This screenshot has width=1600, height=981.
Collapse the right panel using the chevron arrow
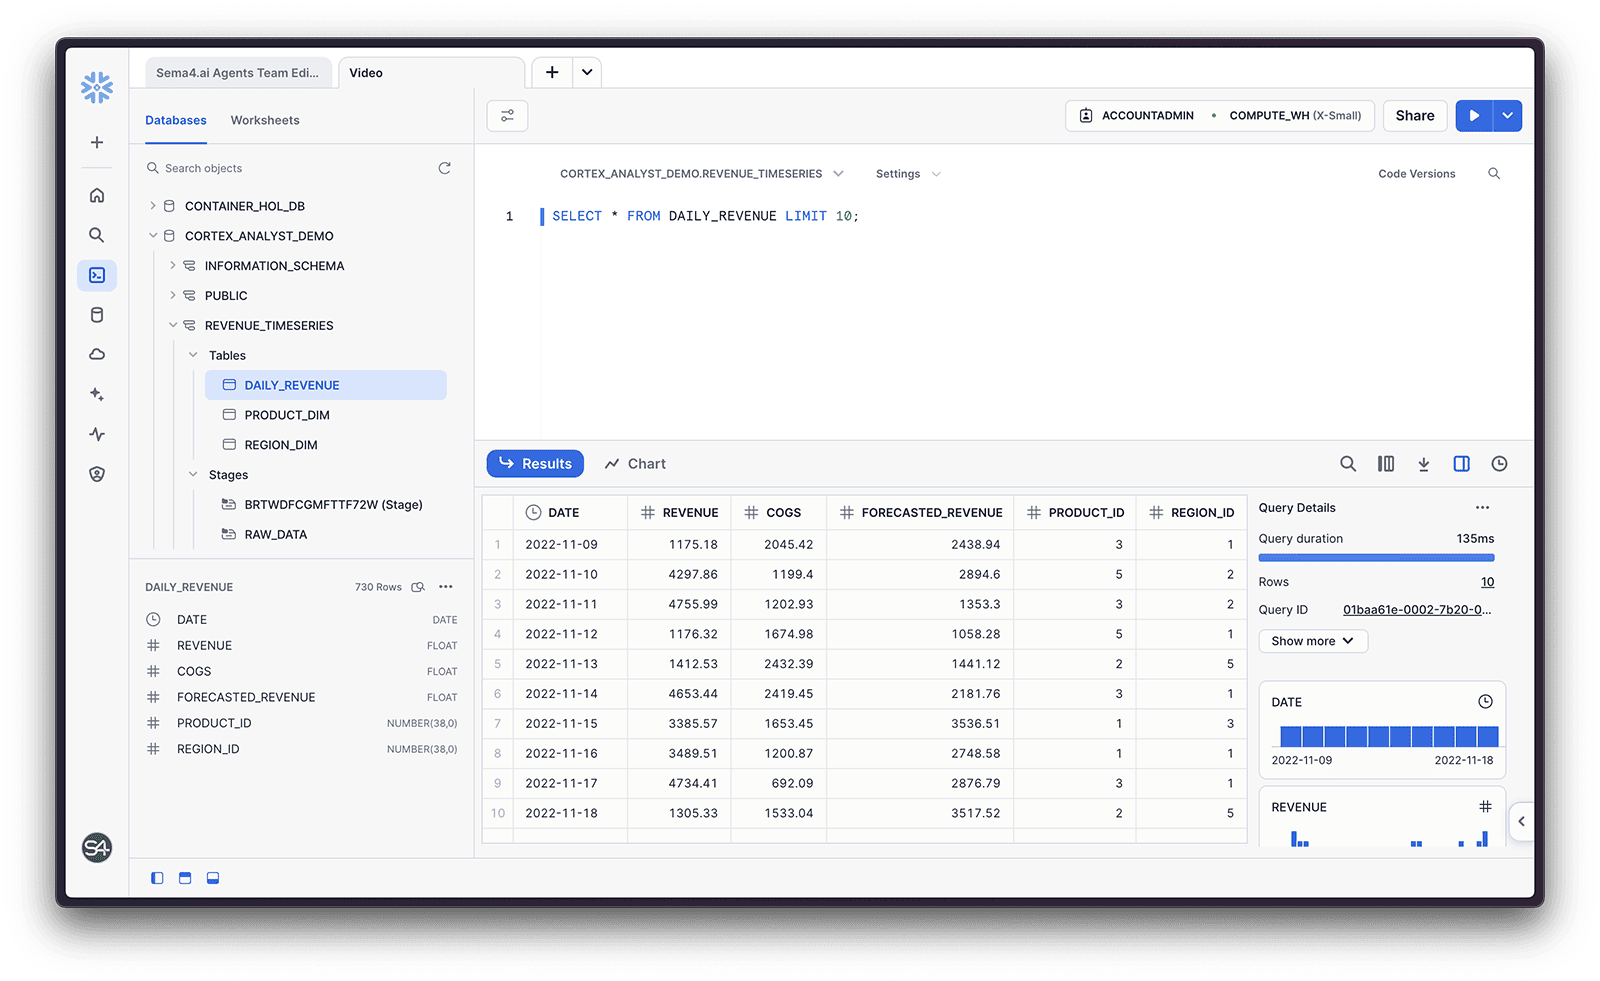tap(1522, 822)
